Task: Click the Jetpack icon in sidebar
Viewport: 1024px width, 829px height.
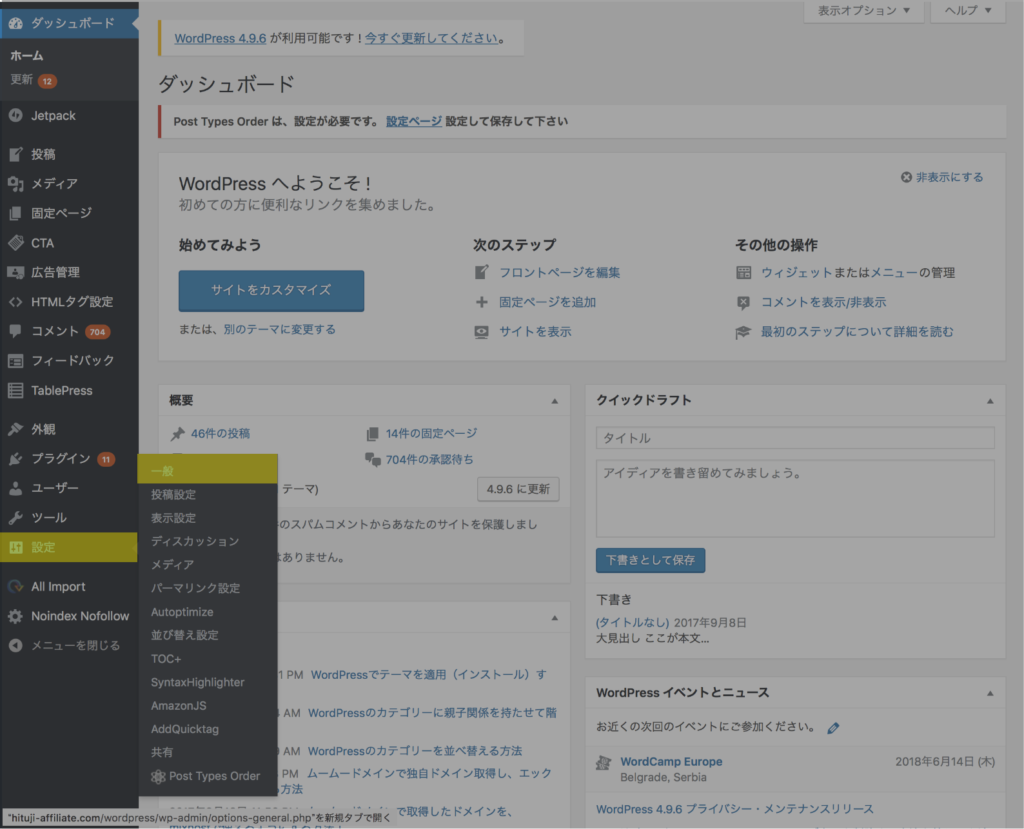Action: tap(16, 116)
